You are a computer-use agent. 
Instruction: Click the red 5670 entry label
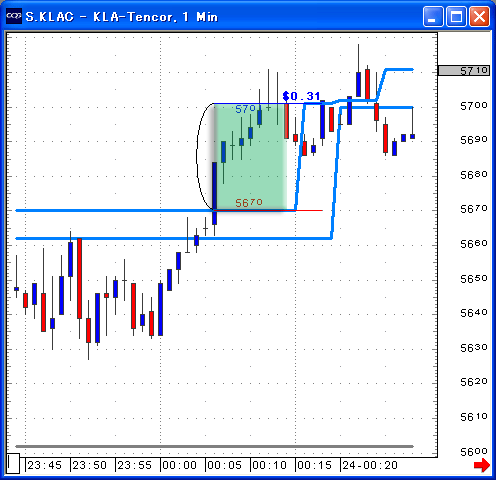tap(249, 203)
